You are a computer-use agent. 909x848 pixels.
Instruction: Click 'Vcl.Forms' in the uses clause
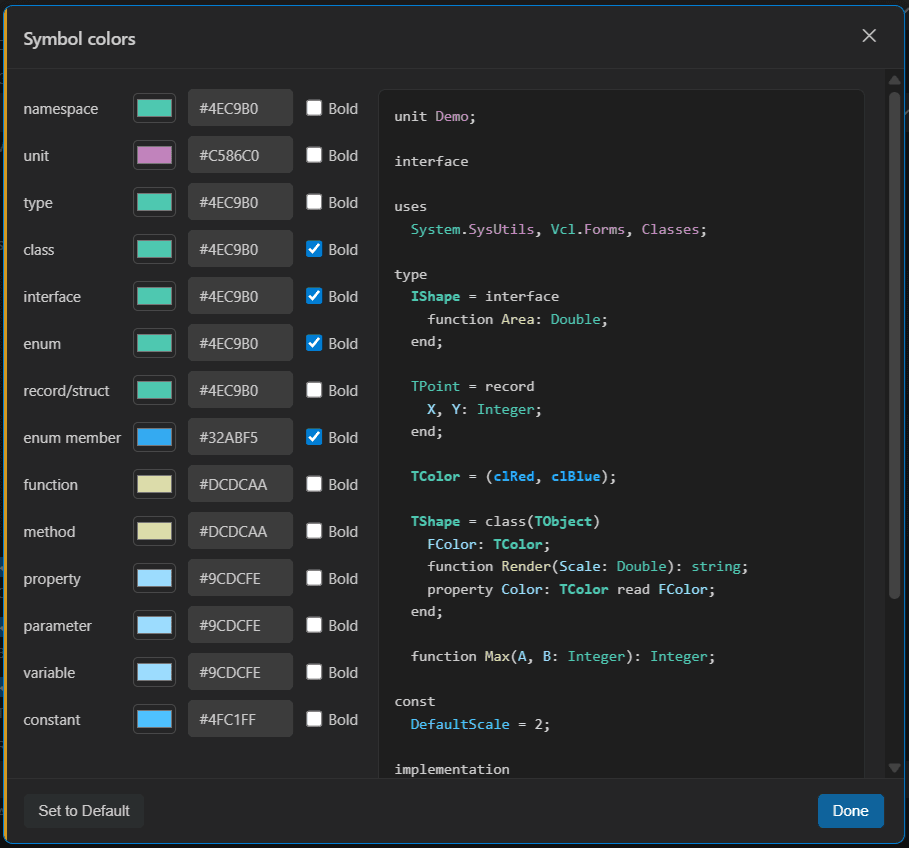[x=587, y=229]
